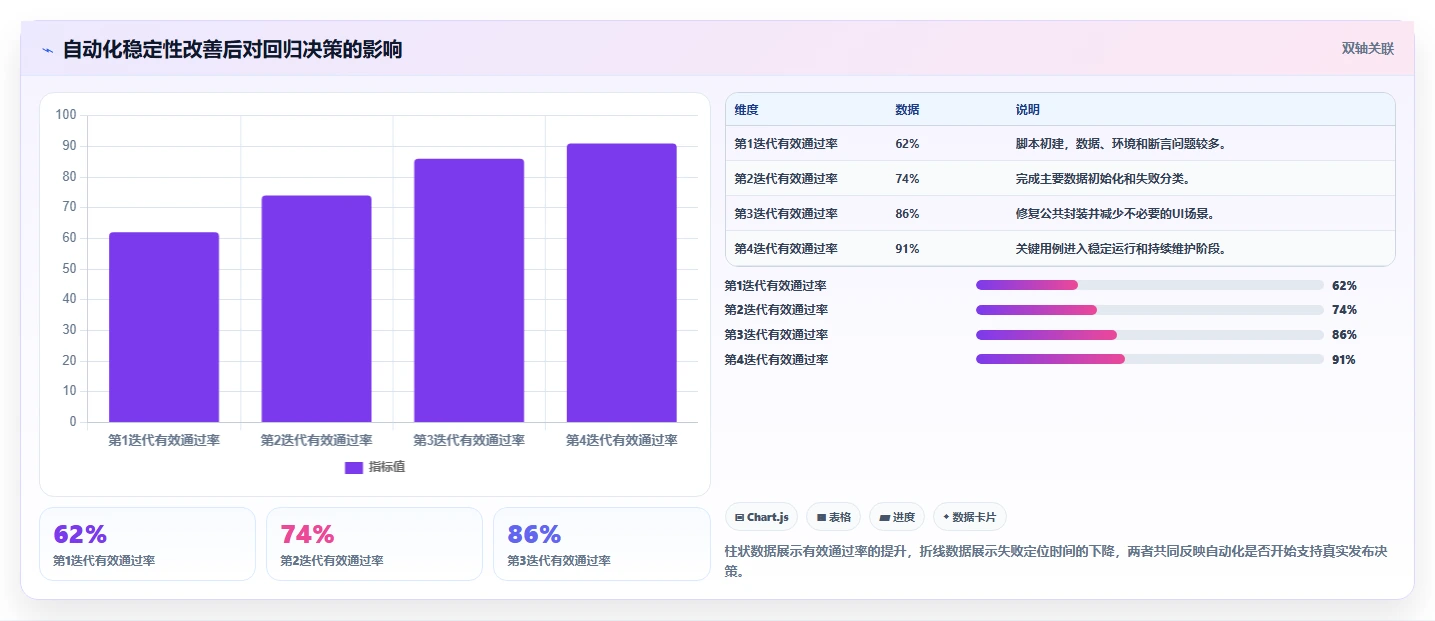Click the table value 74%
Viewport: 1435px width, 621px height.
[x=907, y=179]
